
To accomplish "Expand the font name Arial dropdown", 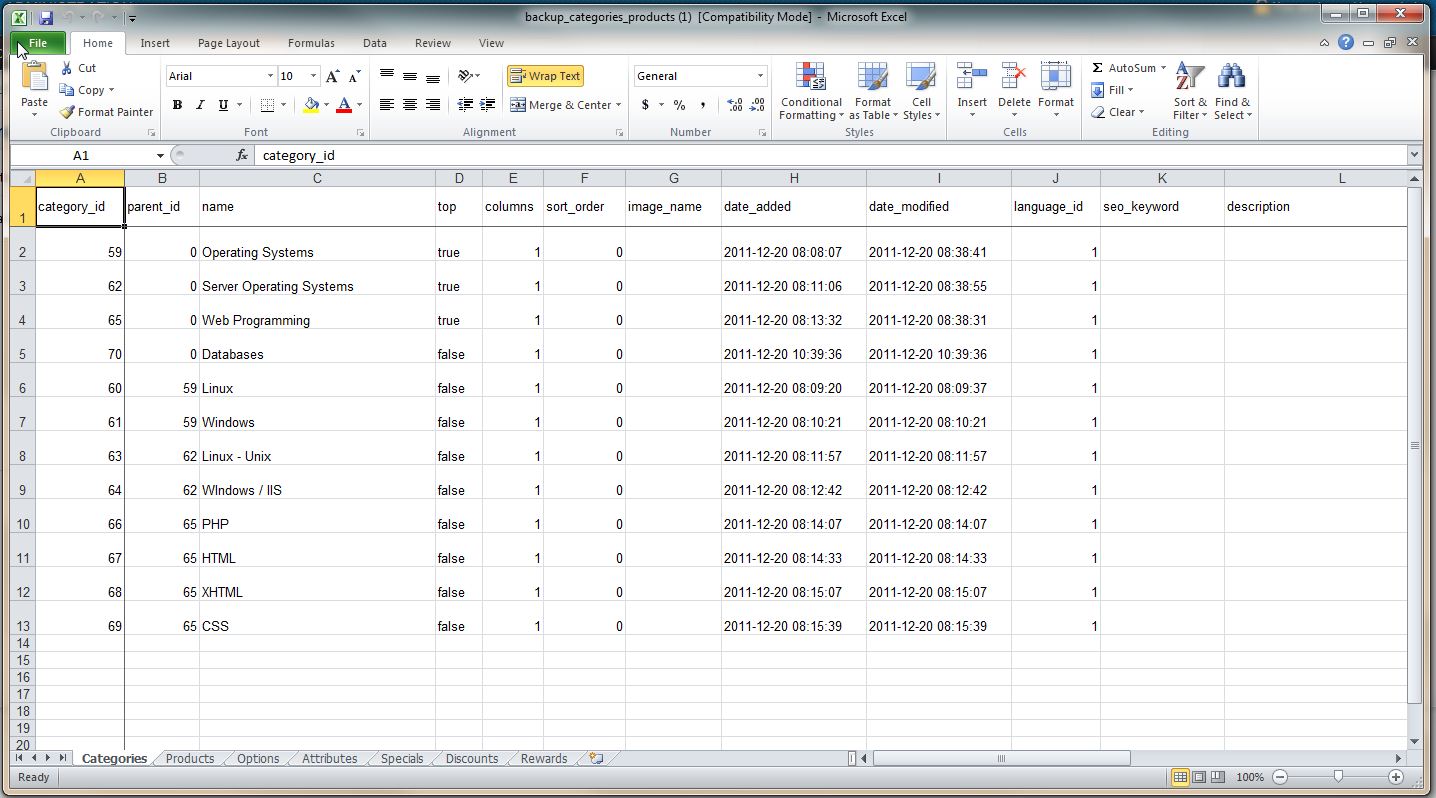I will pos(270,76).
